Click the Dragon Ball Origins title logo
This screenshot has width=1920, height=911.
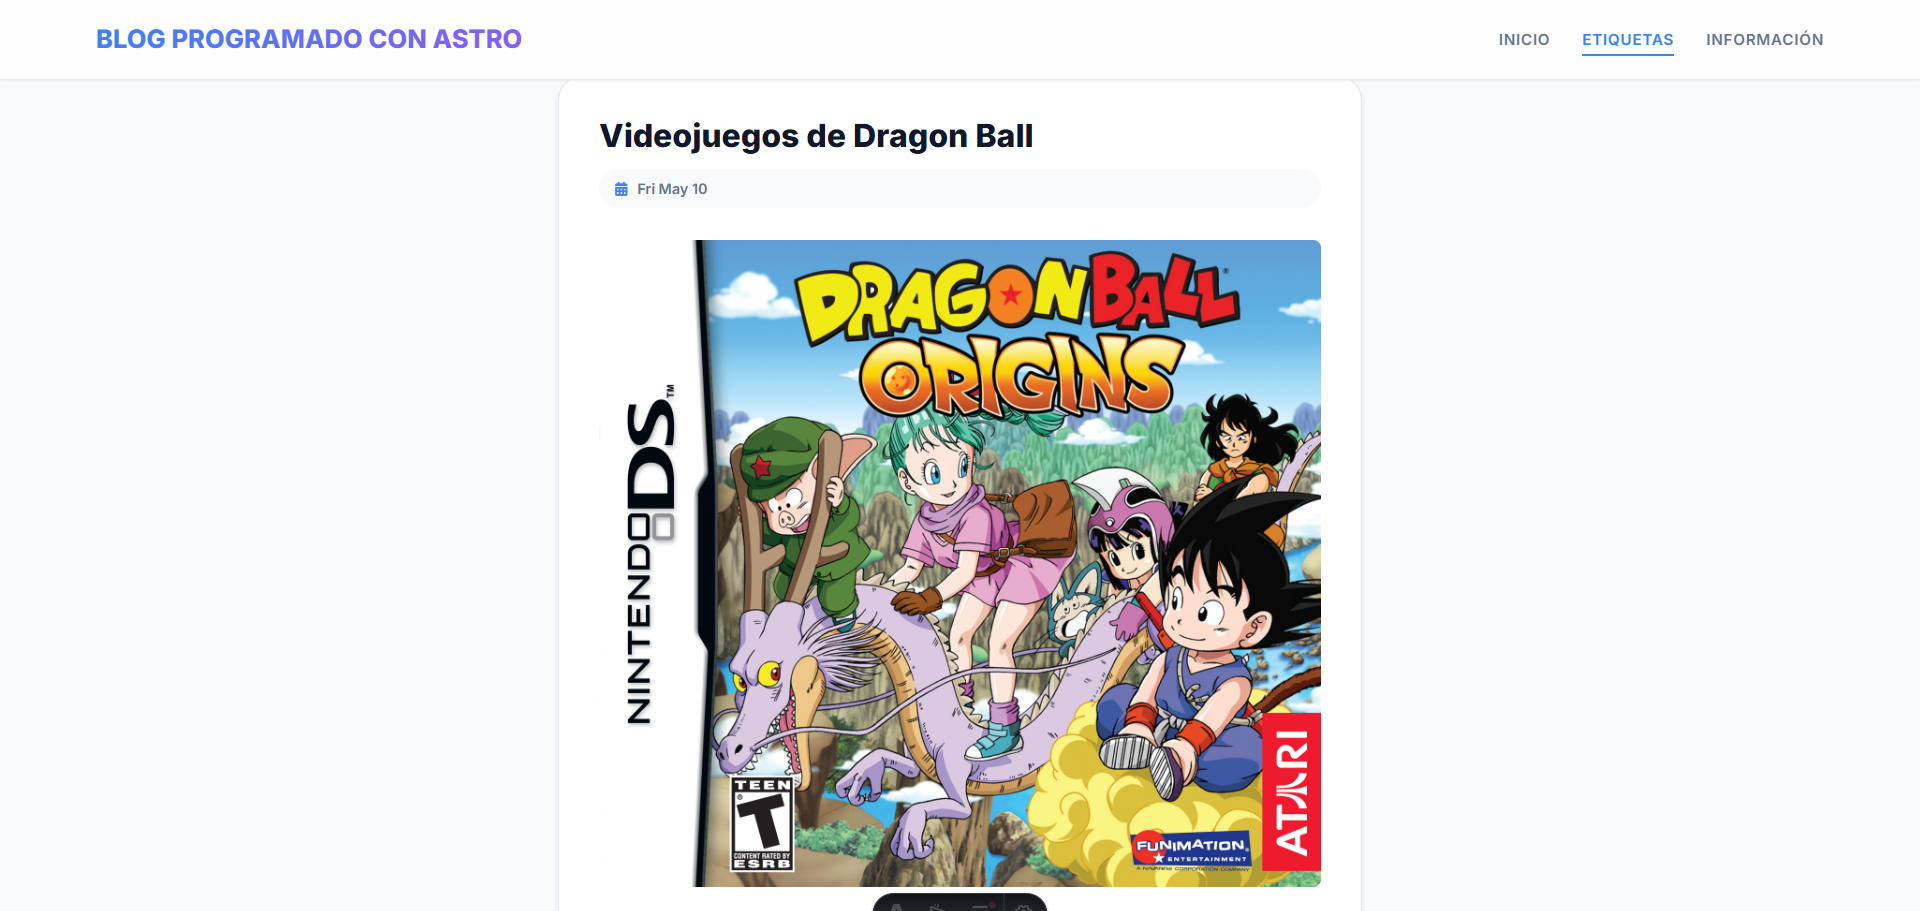point(1018,335)
